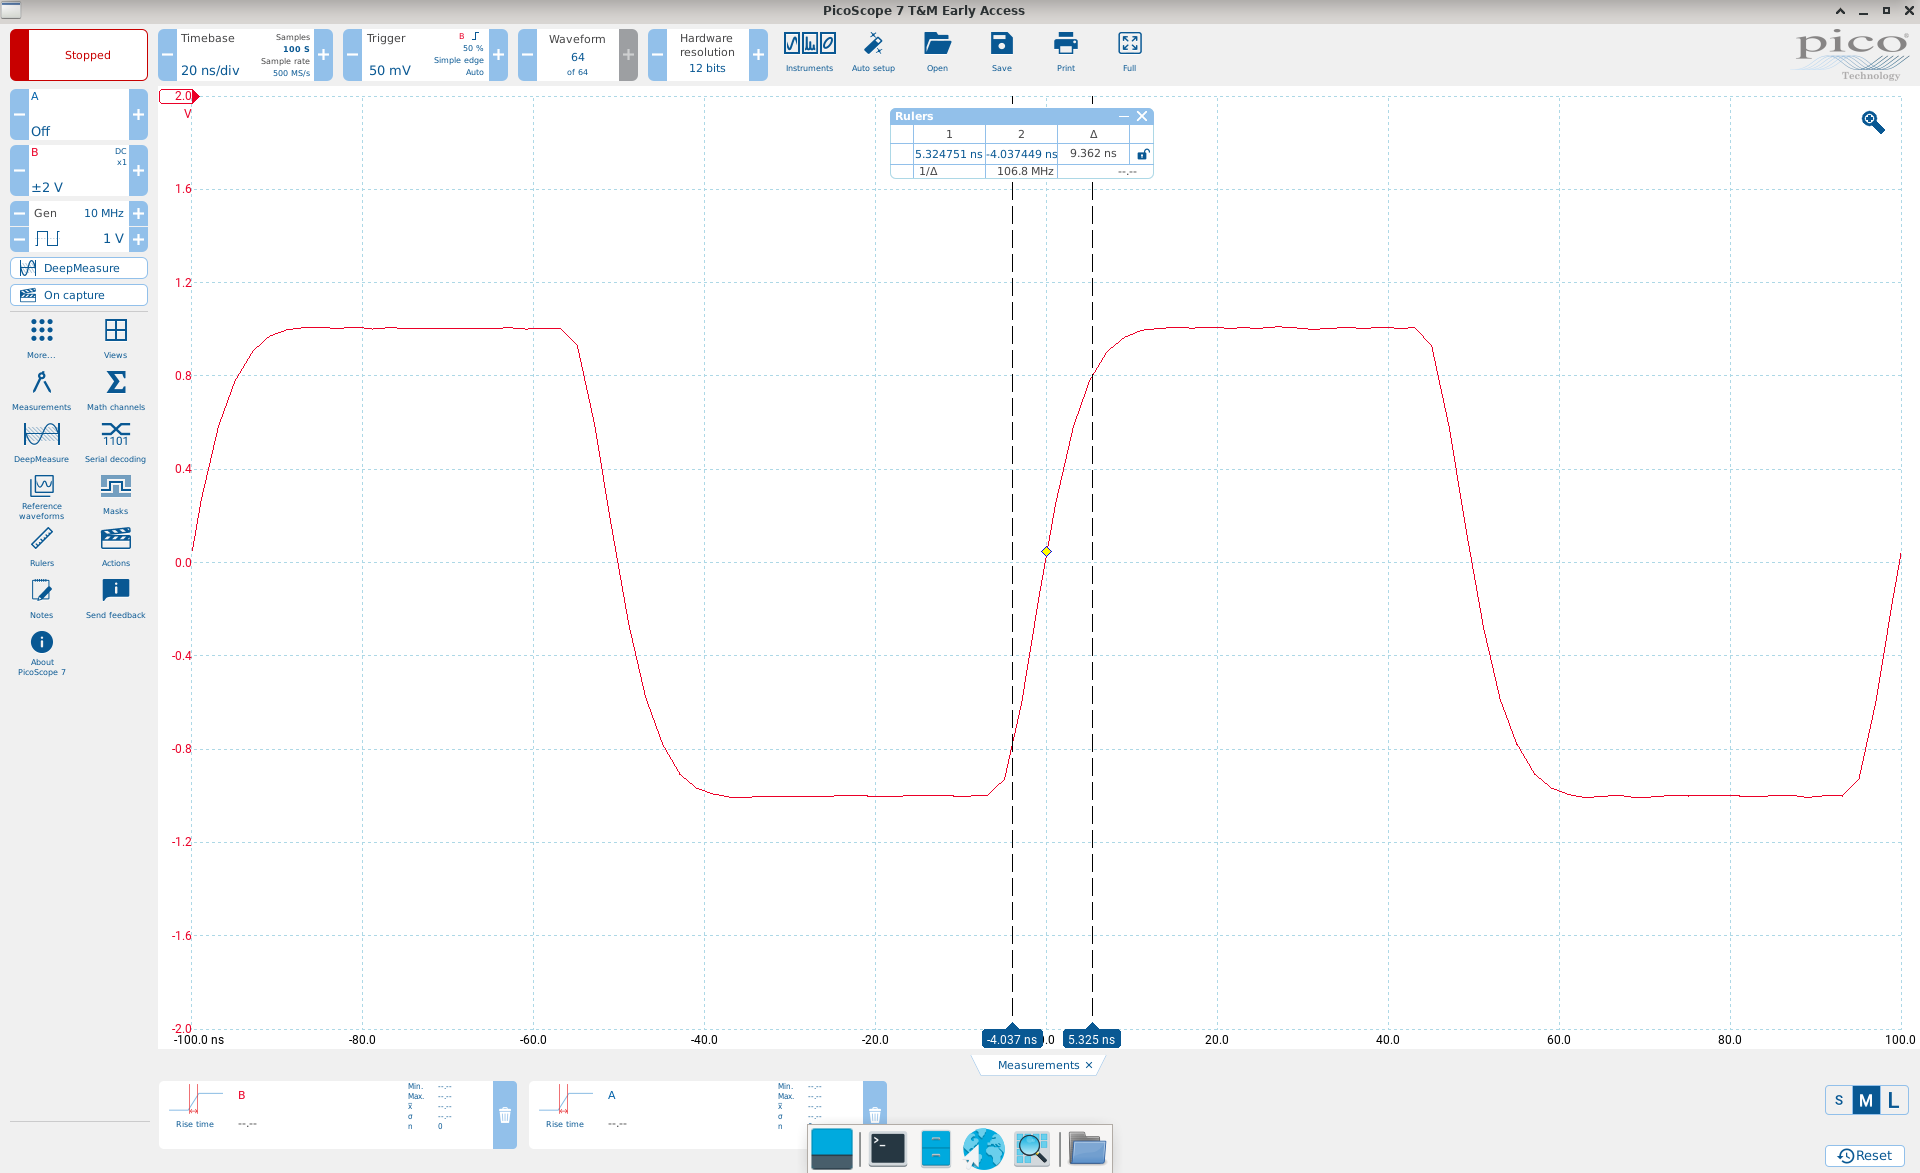This screenshot has width=1920, height=1173.
Task: Open the Waveform buffer navigator
Action: click(577, 55)
